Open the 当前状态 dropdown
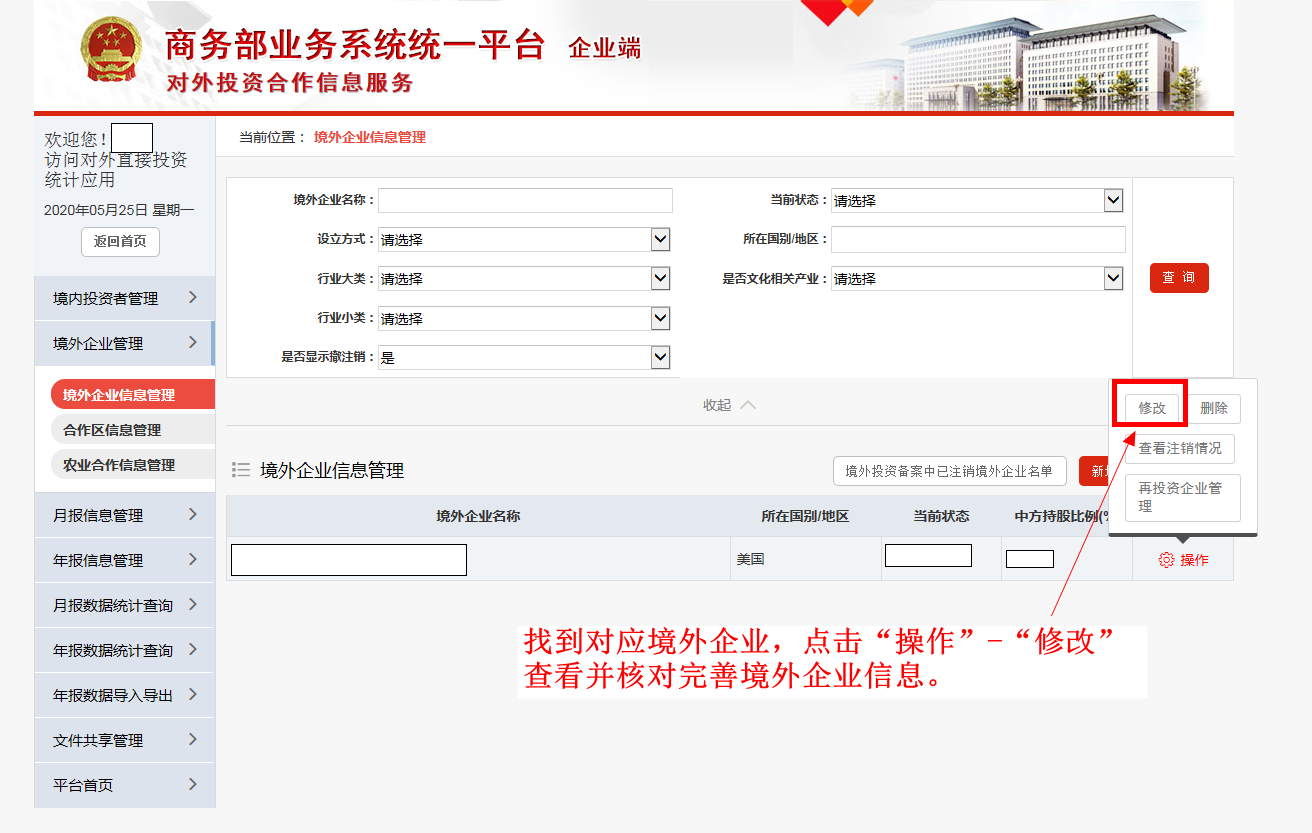 pyautogui.click(x=977, y=201)
